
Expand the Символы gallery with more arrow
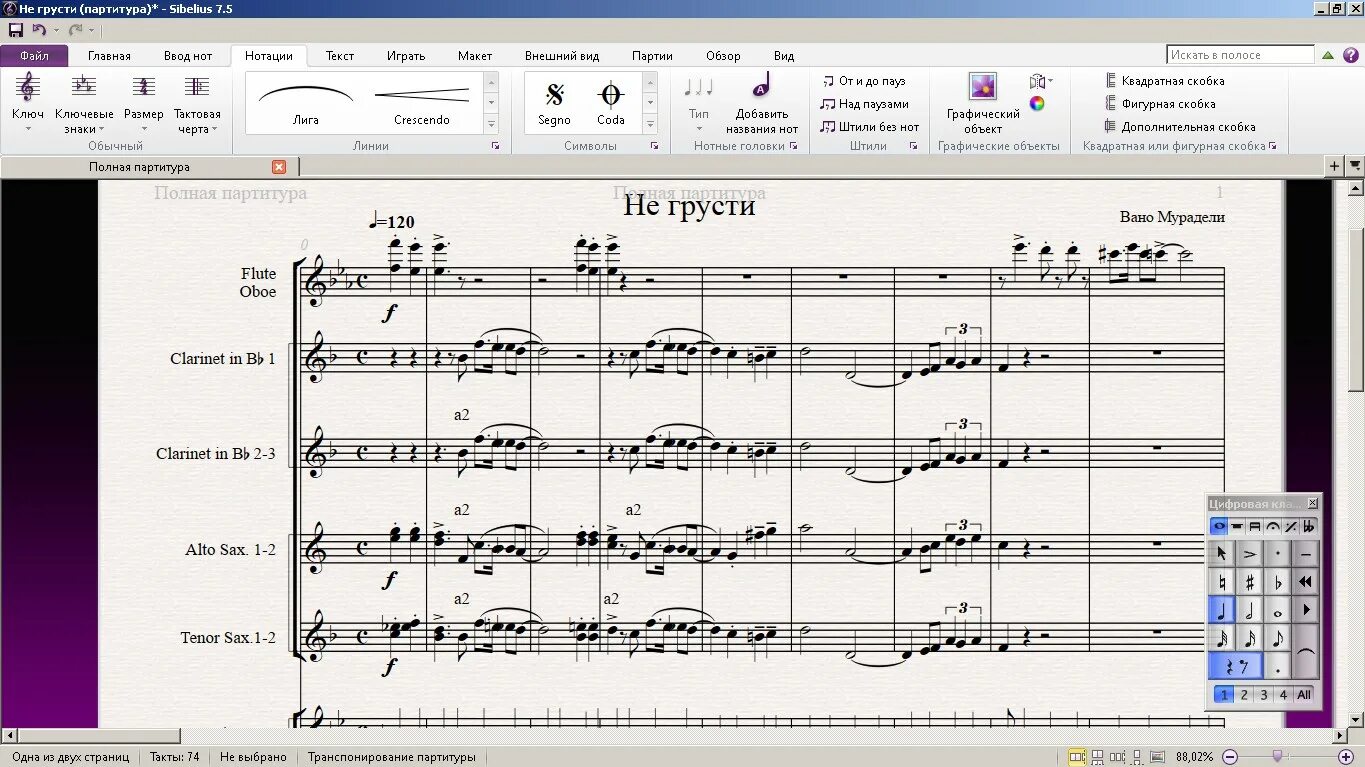pyautogui.click(x=650, y=125)
